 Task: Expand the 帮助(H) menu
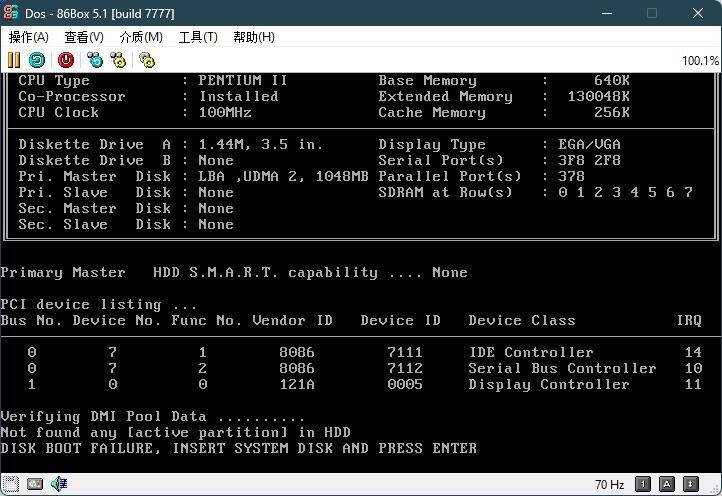(x=253, y=37)
